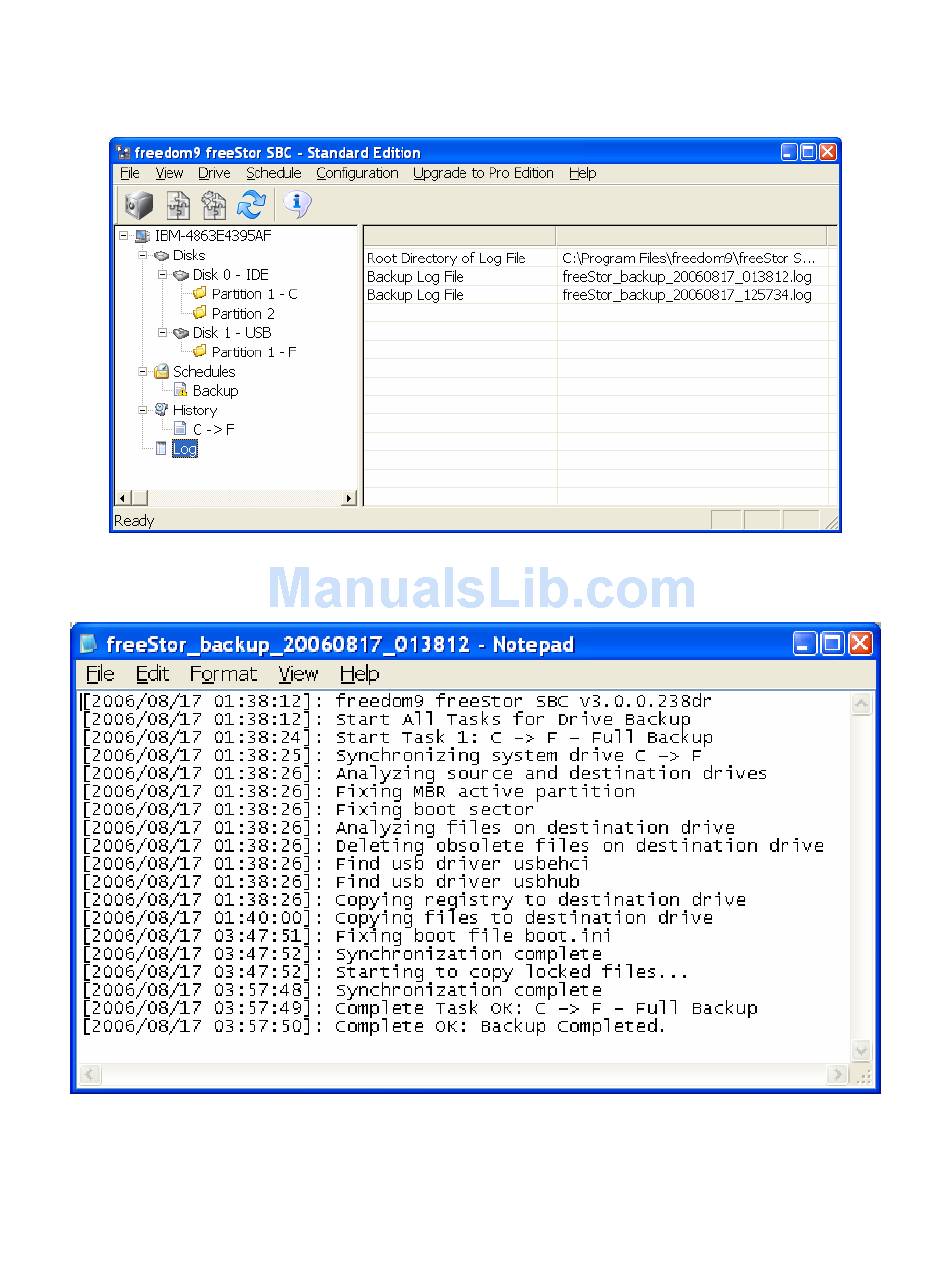
Task: Click the tree panel right scroll arrow
Action: point(349,498)
